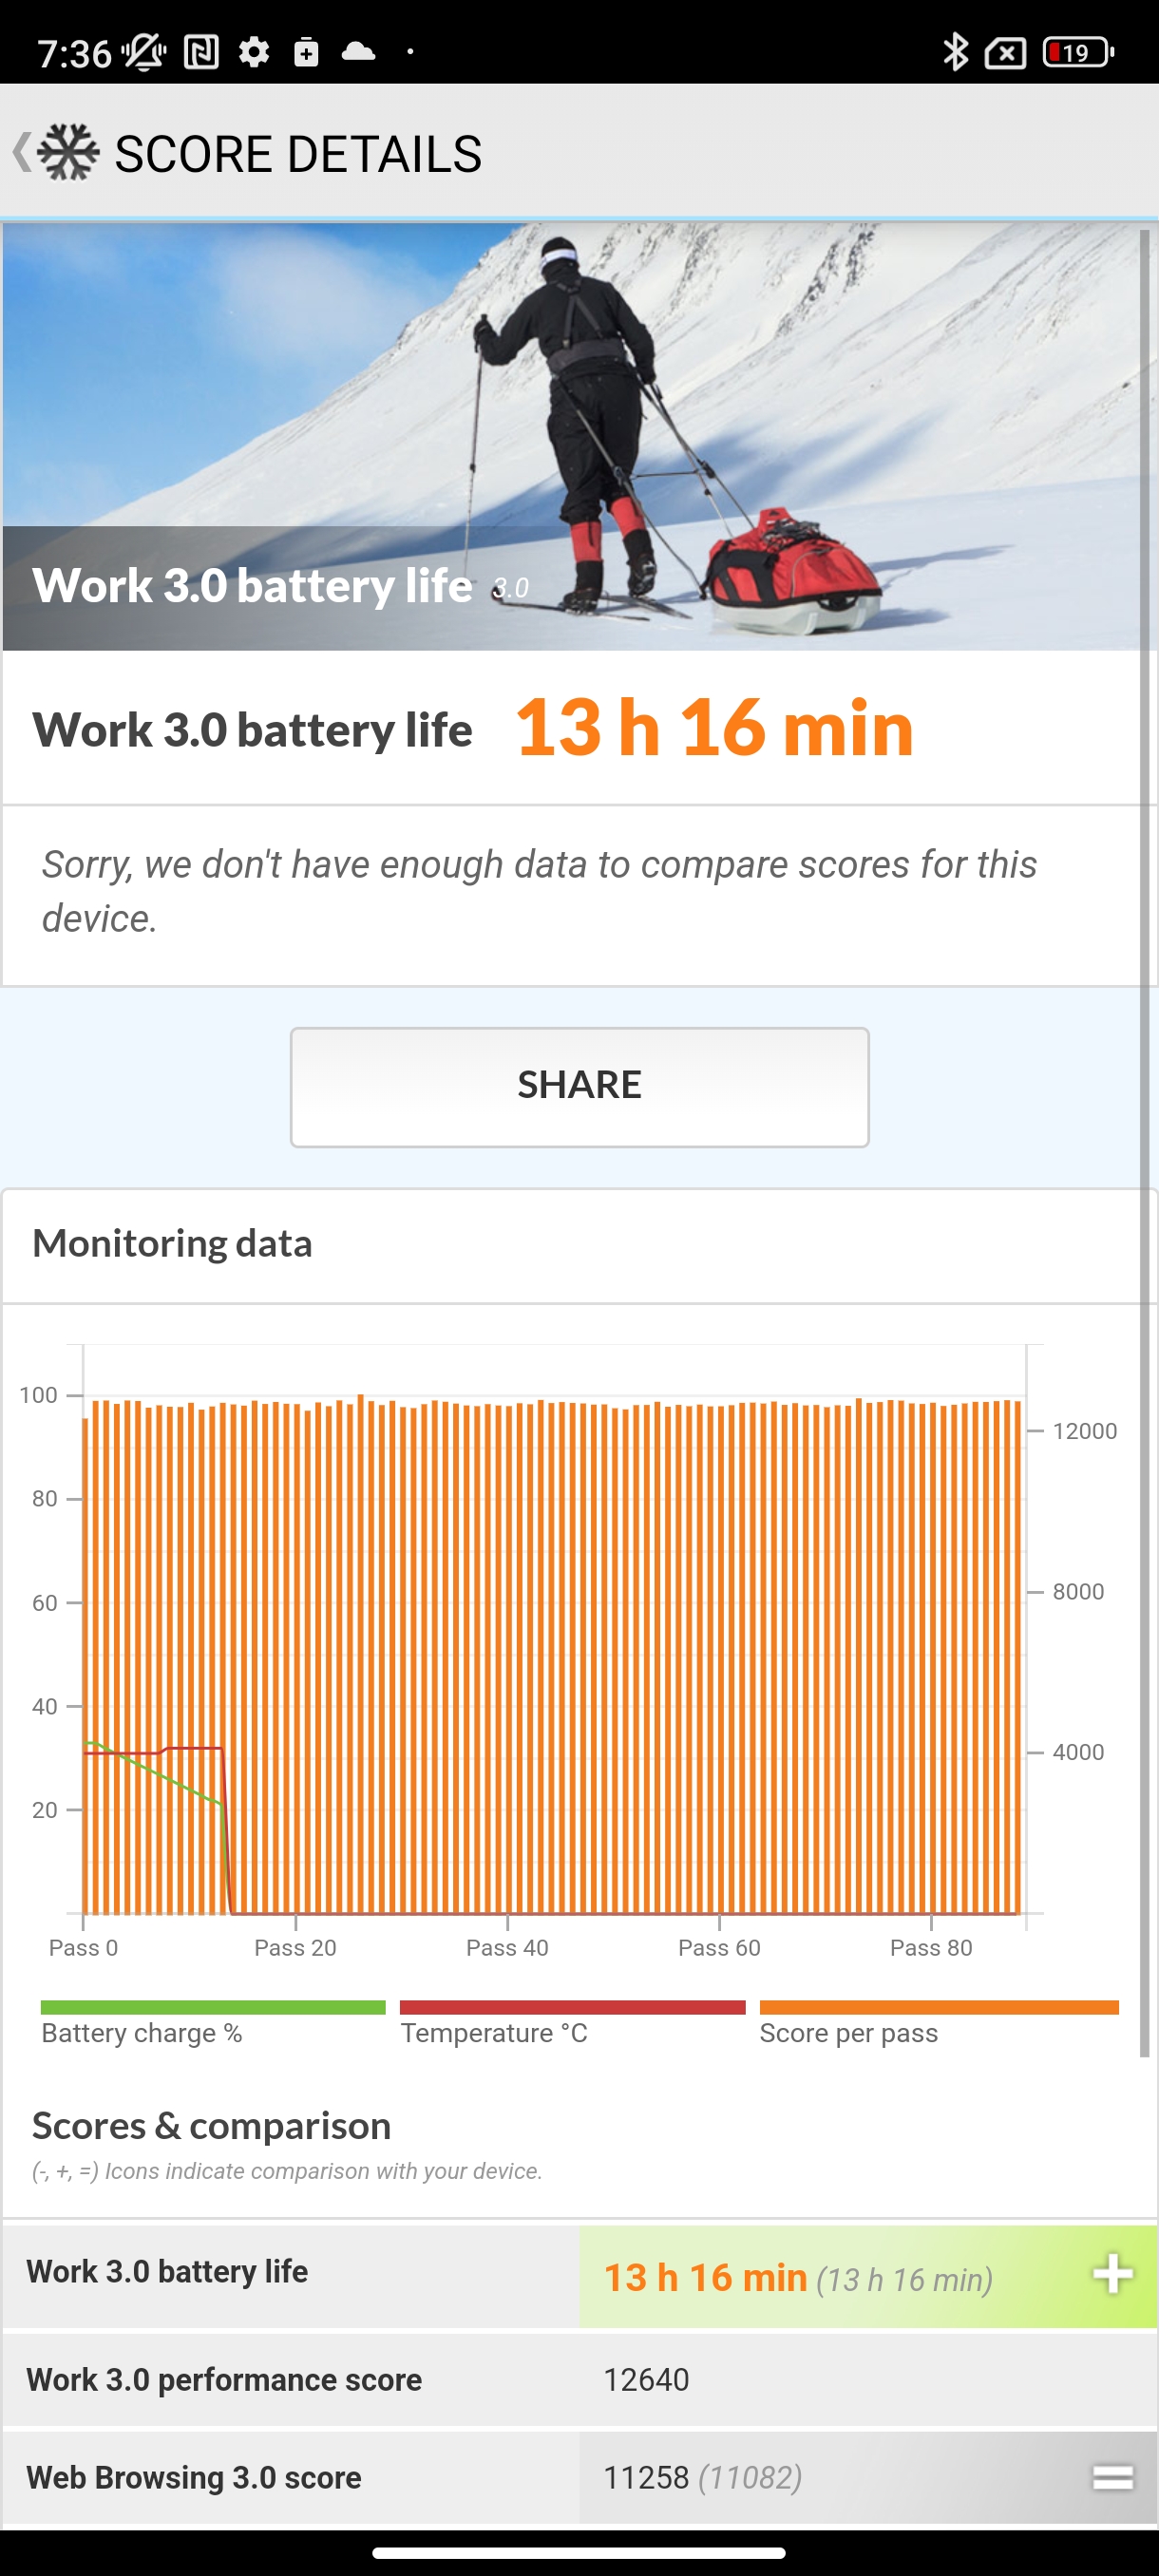Toggle the Temperature °C legend
This screenshot has width=1159, height=2576.
pyautogui.click(x=572, y=2022)
